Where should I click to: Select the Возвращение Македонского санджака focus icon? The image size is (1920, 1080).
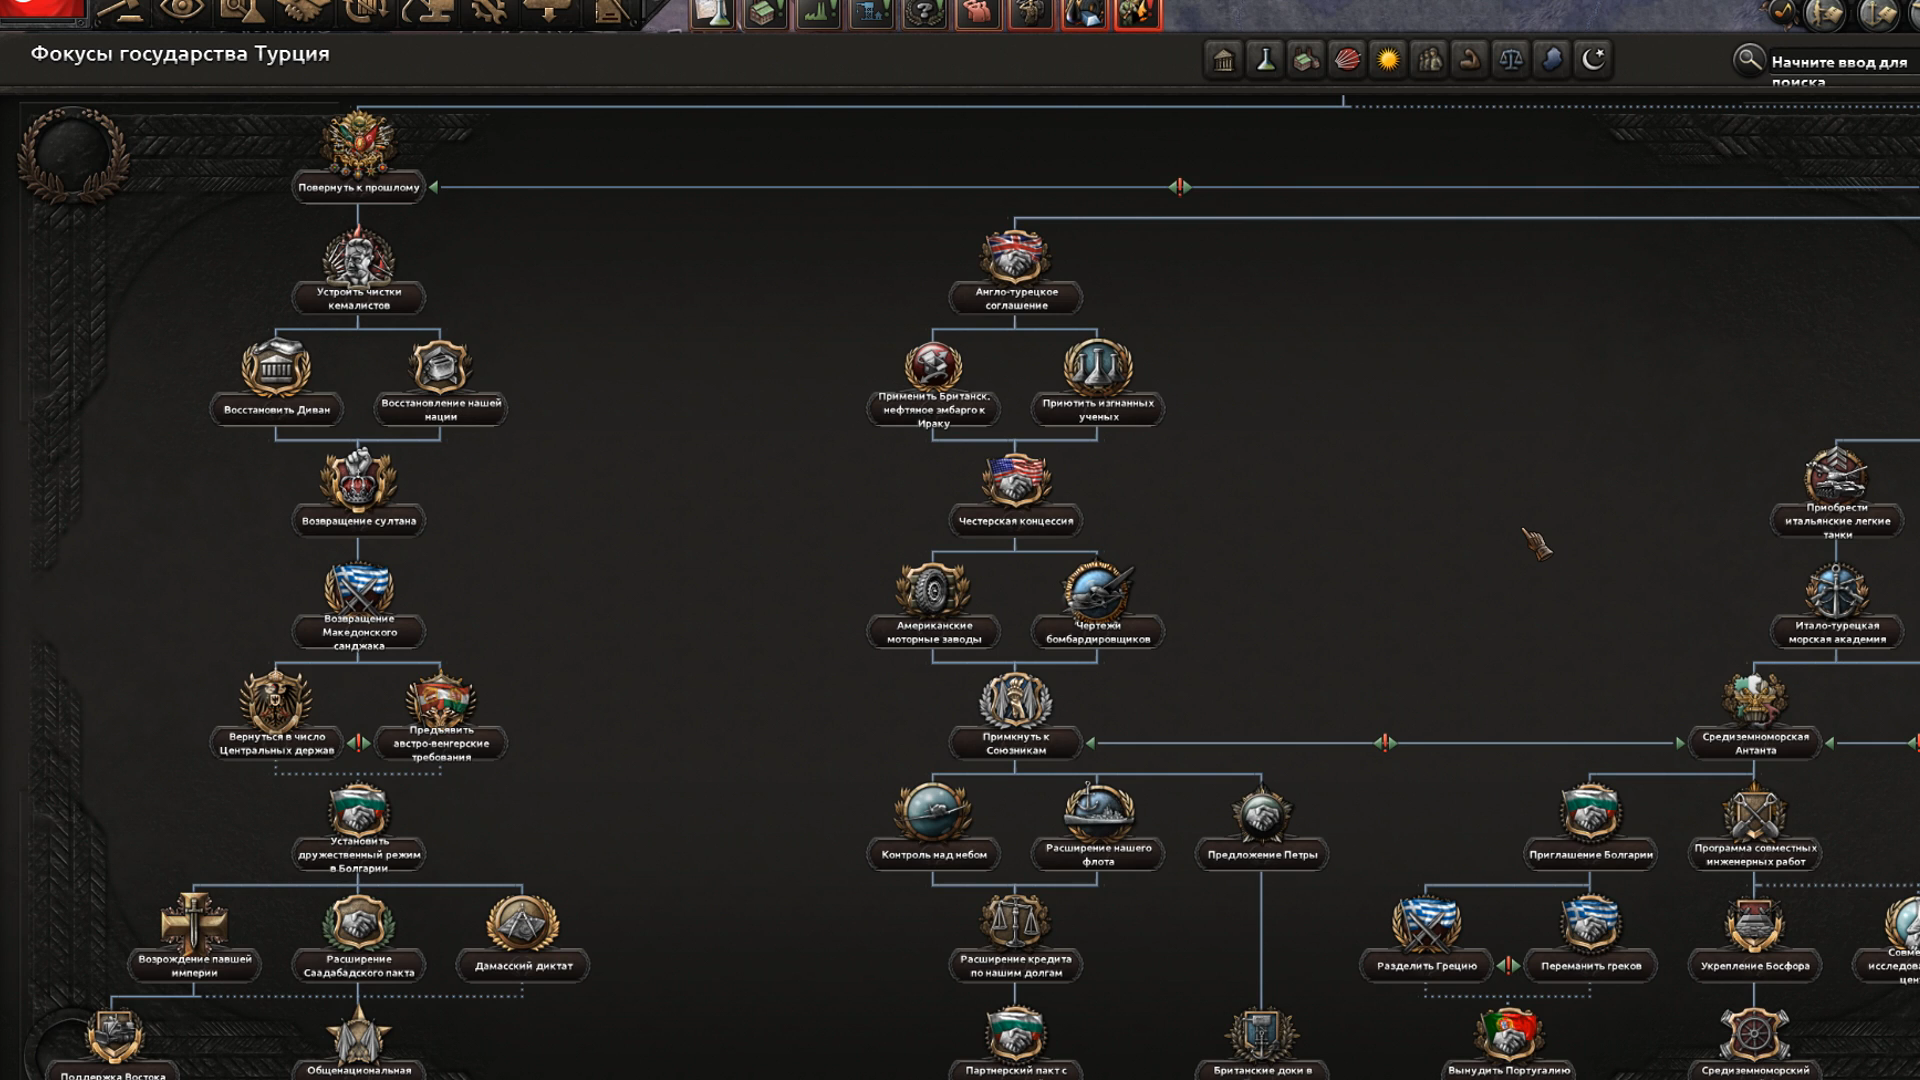click(358, 588)
